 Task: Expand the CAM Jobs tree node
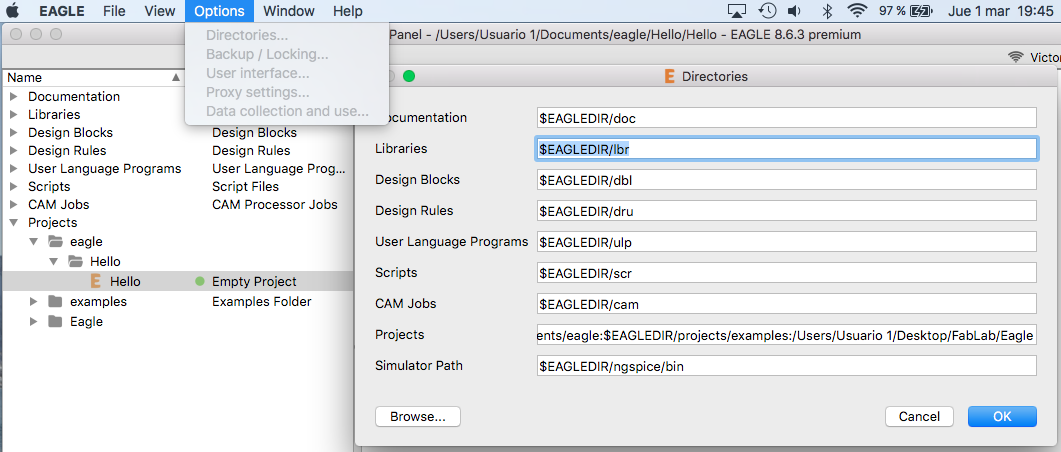click(x=14, y=204)
